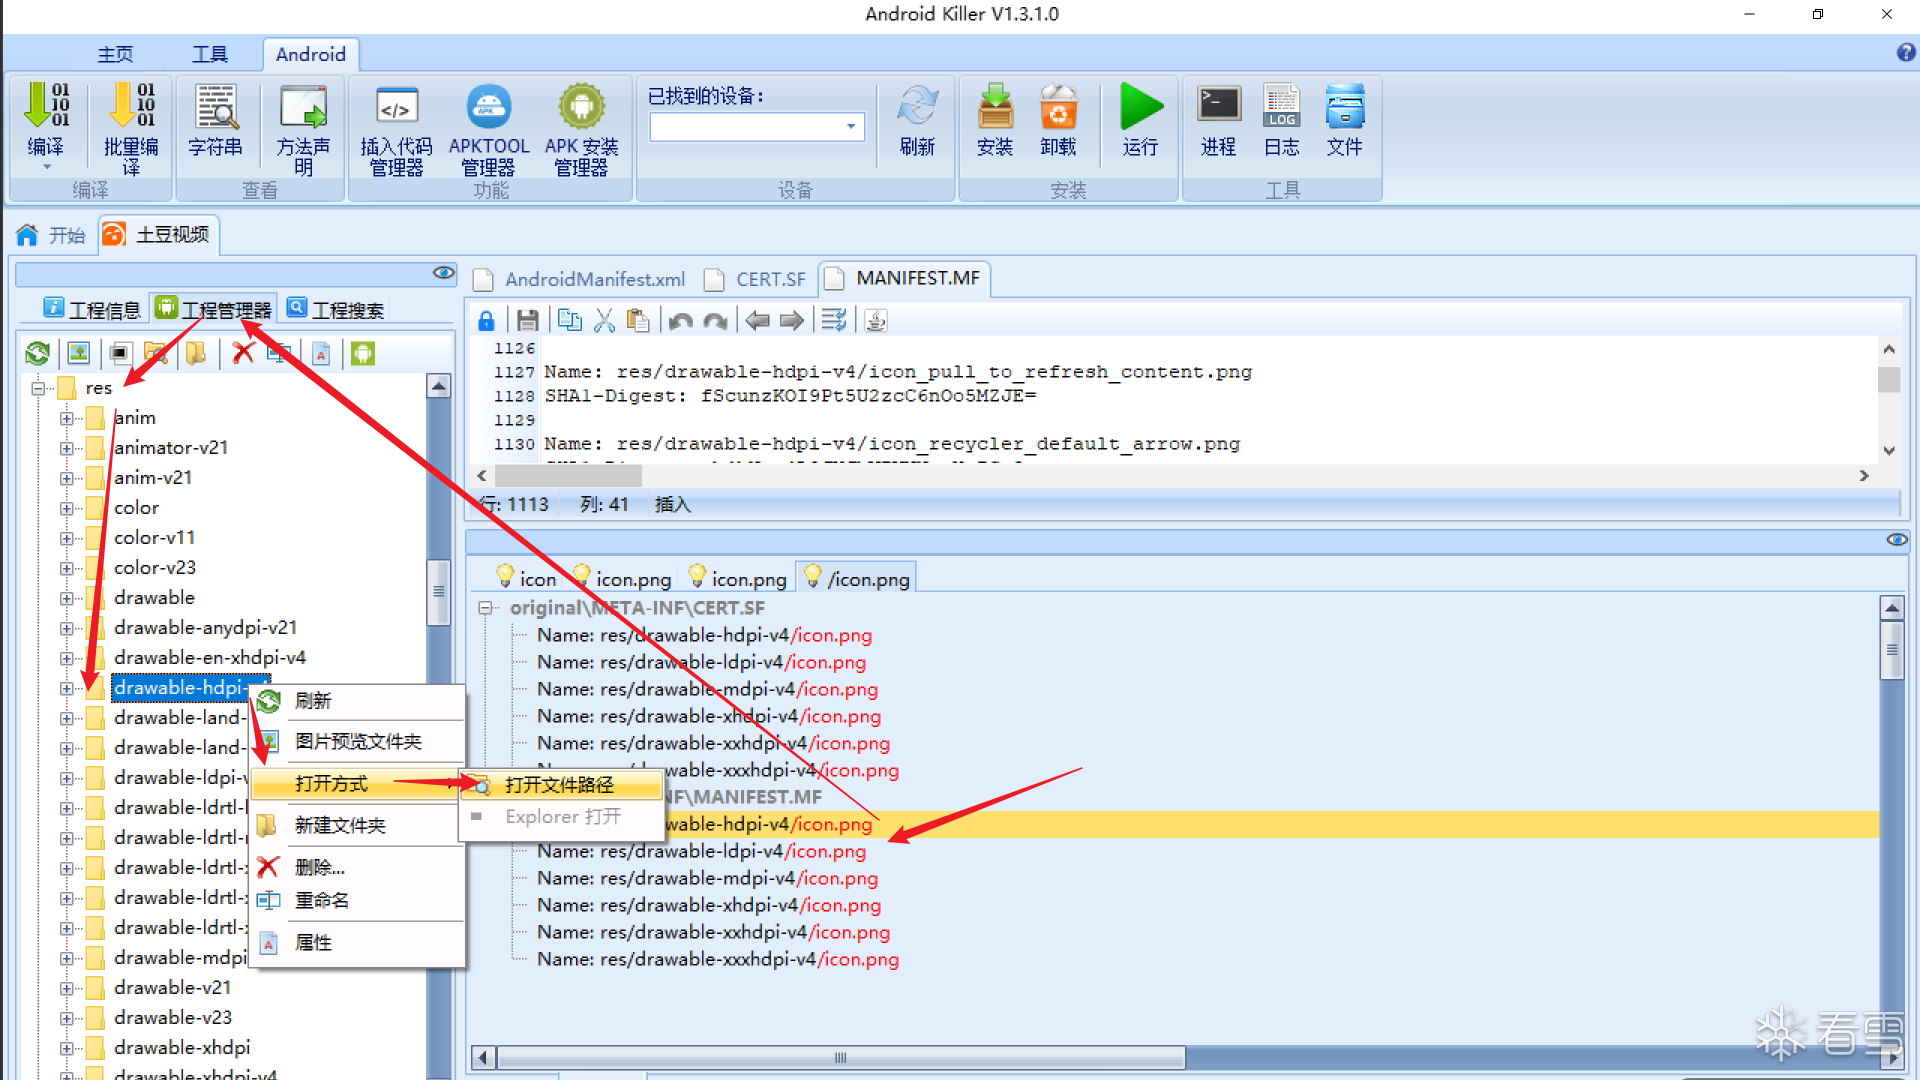Click the green Android icon in tree toolbar
The width and height of the screenshot is (1920, 1080).
pyautogui.click(x=363, y=353)
